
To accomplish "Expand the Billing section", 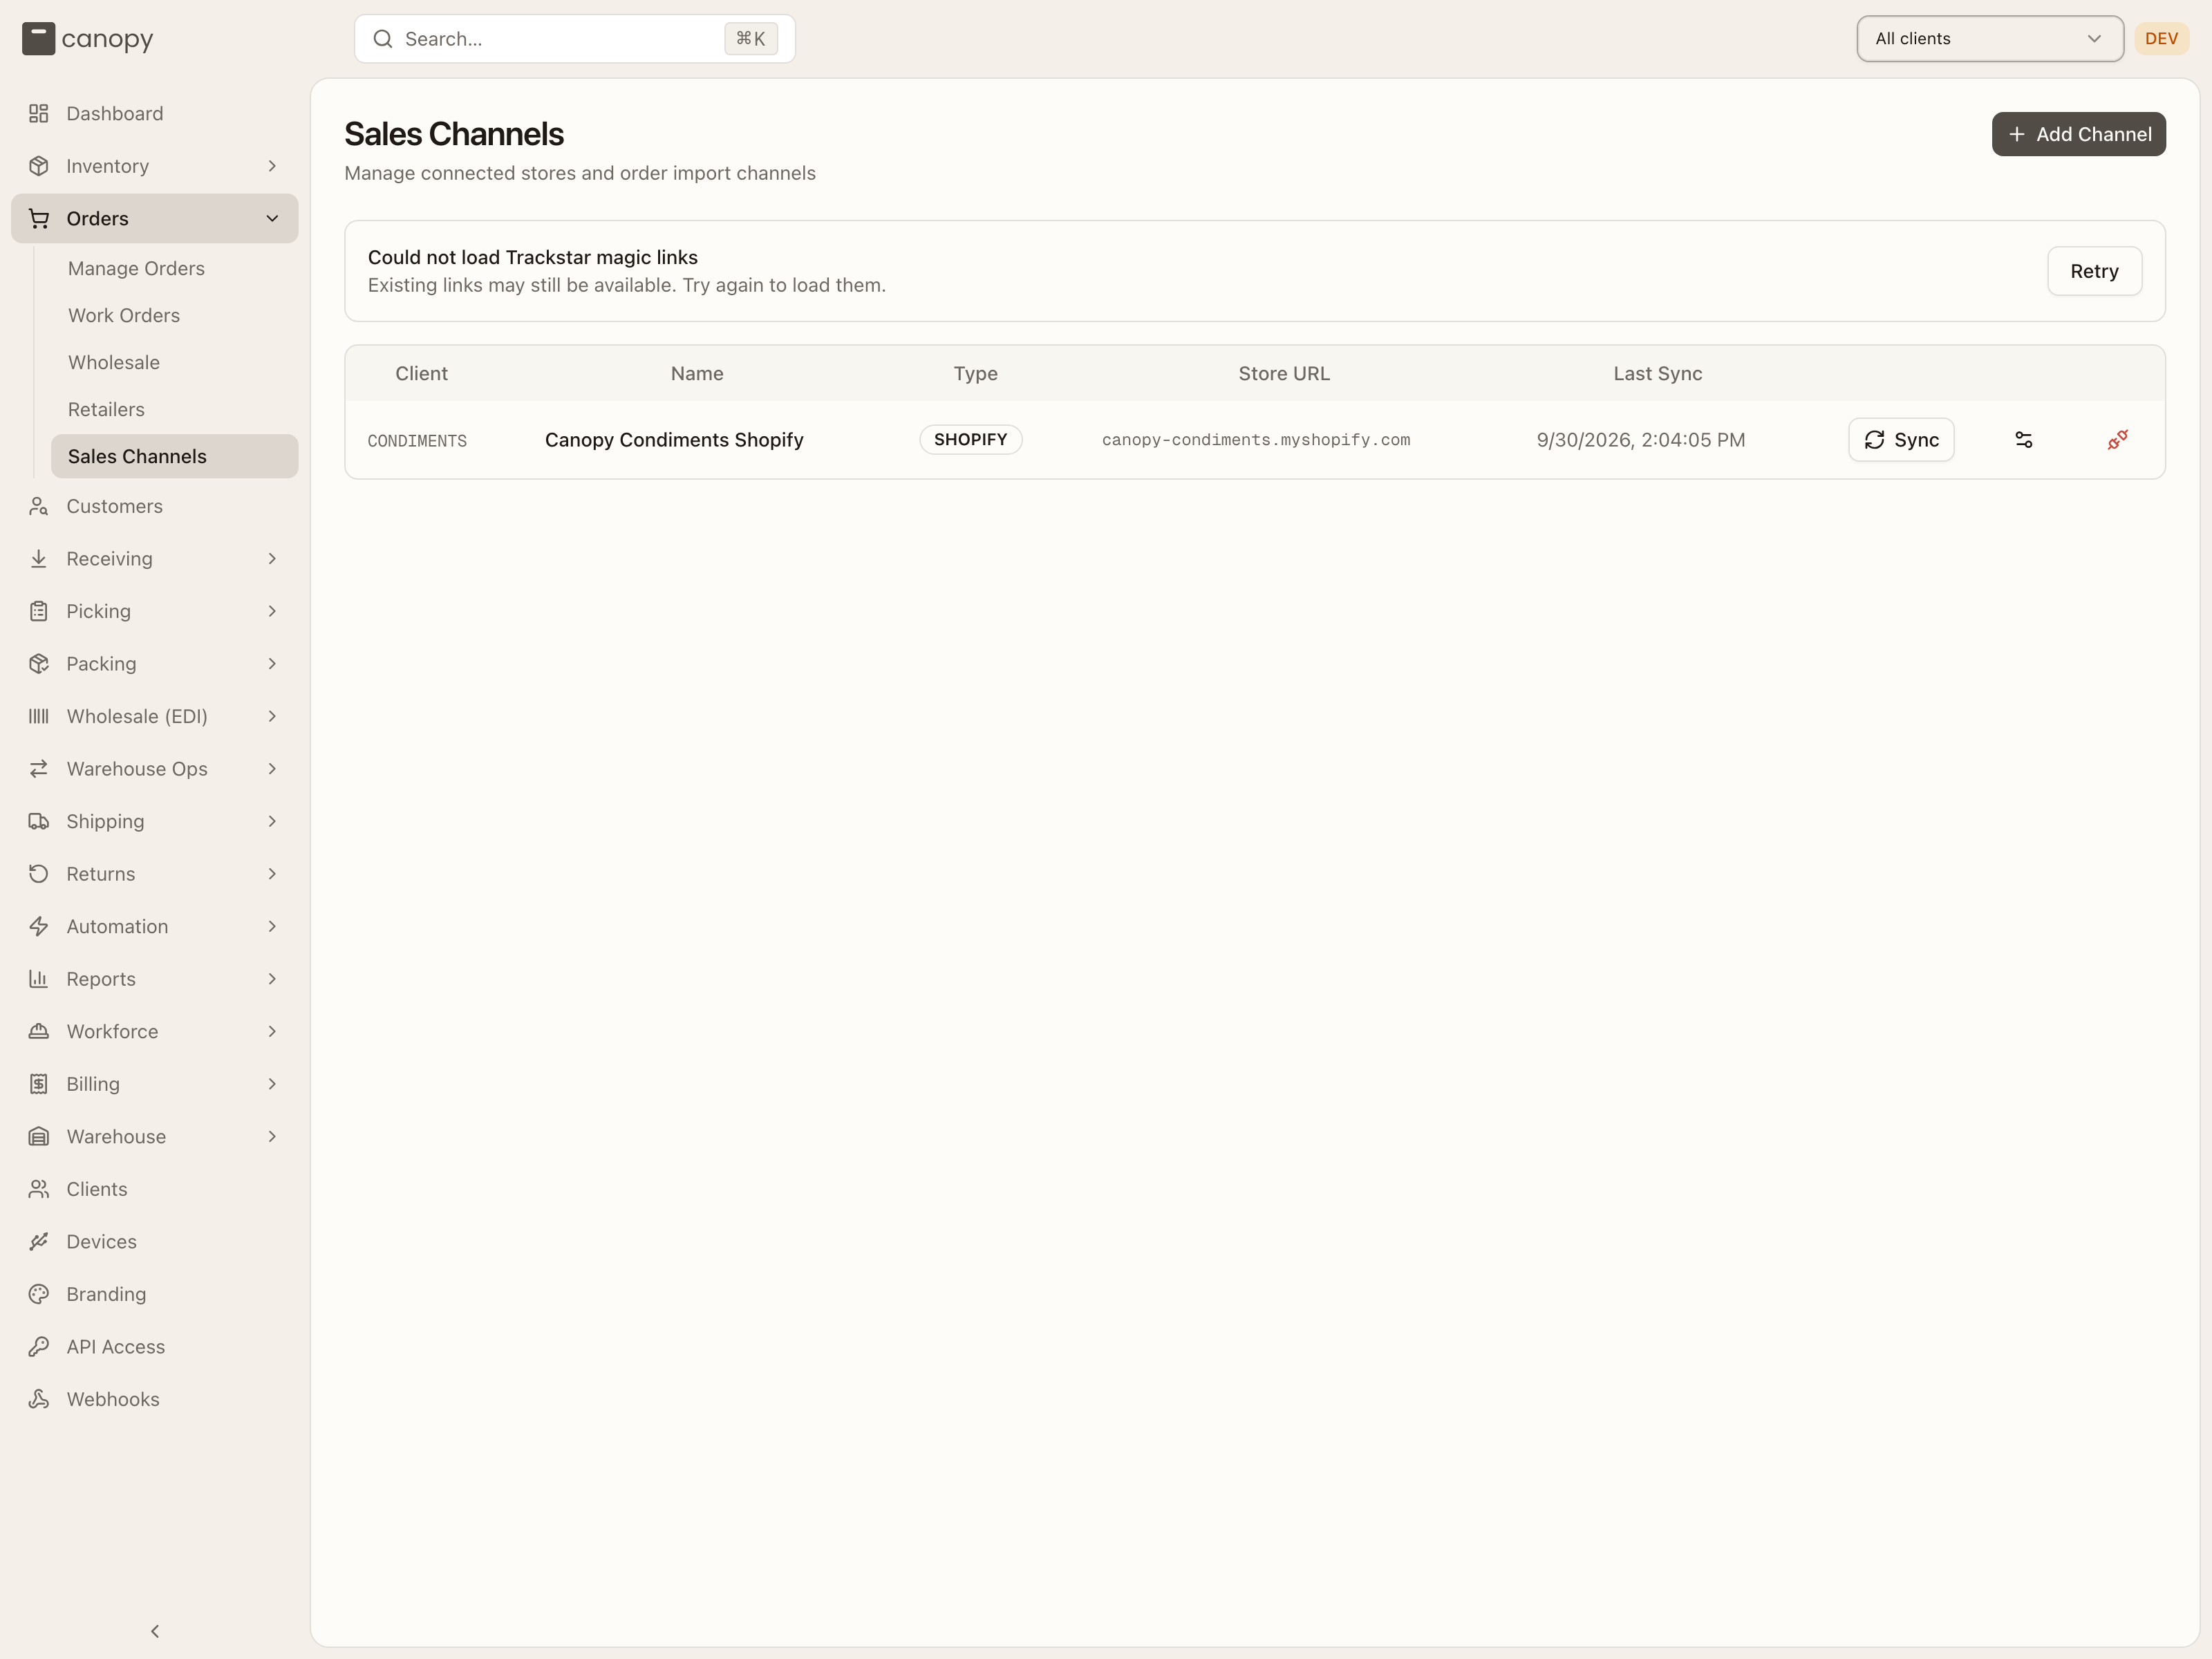I will (155, 1083).
